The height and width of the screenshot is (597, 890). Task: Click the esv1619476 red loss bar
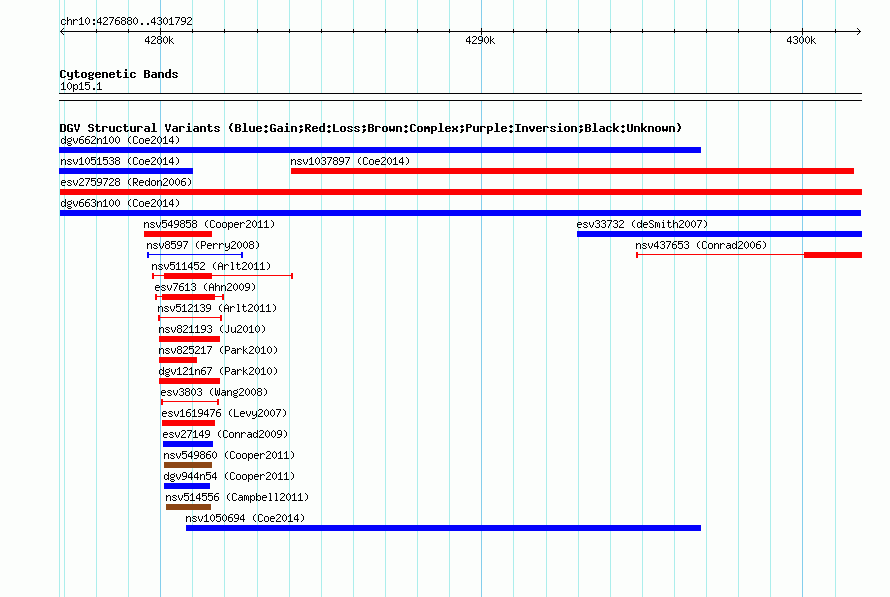click(x=188, y=423)
